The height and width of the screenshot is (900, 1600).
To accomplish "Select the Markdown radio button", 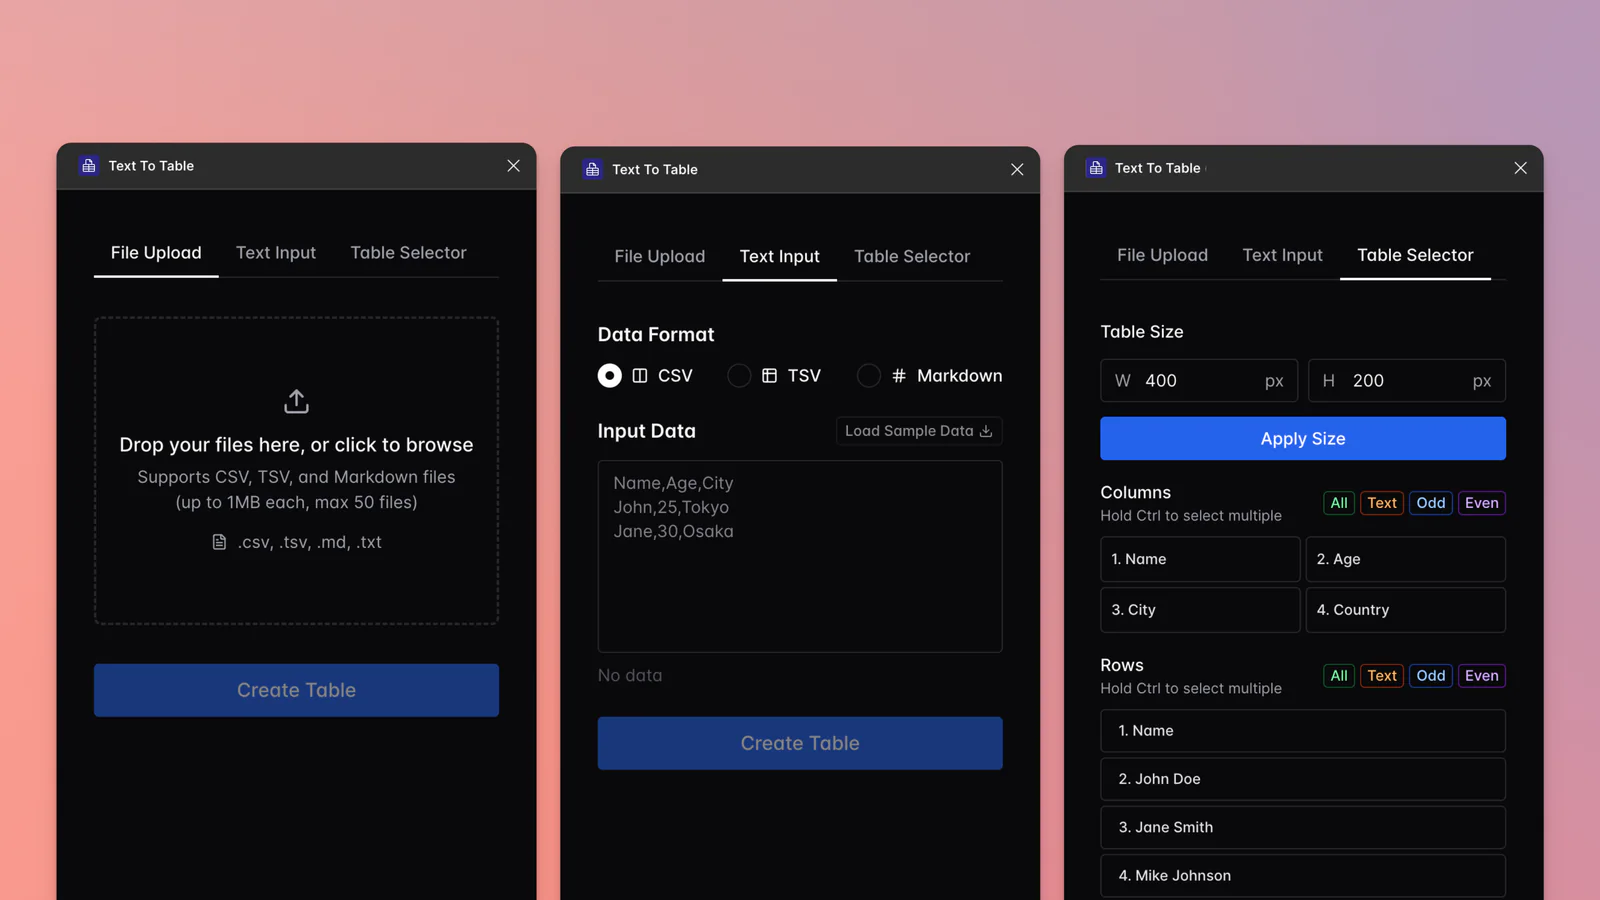I will [869, 376].
